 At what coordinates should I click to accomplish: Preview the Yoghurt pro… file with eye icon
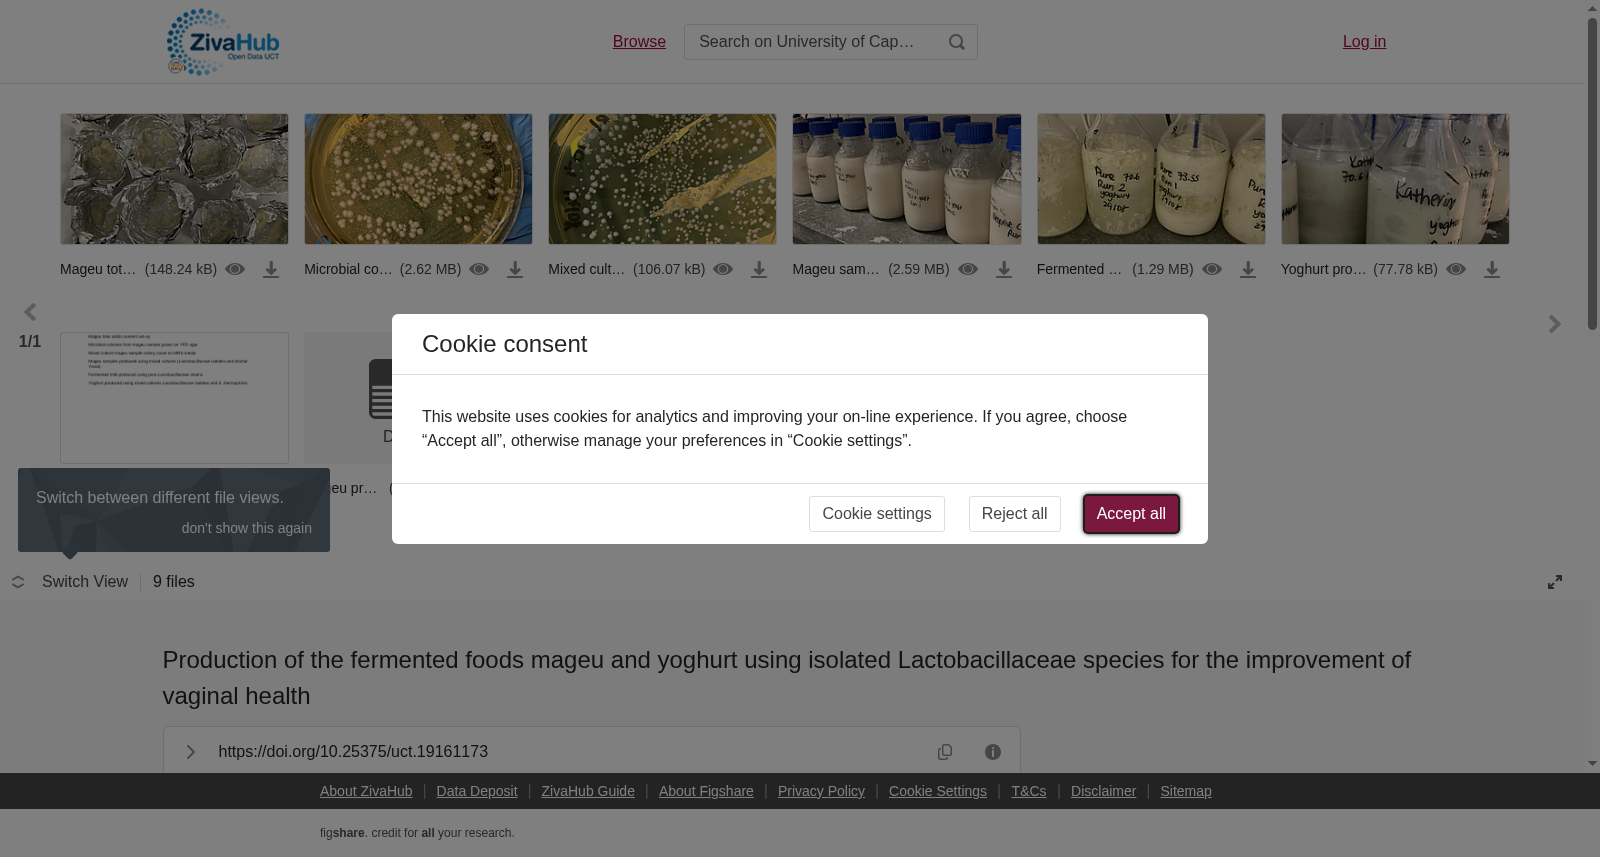coord(1456,269)
